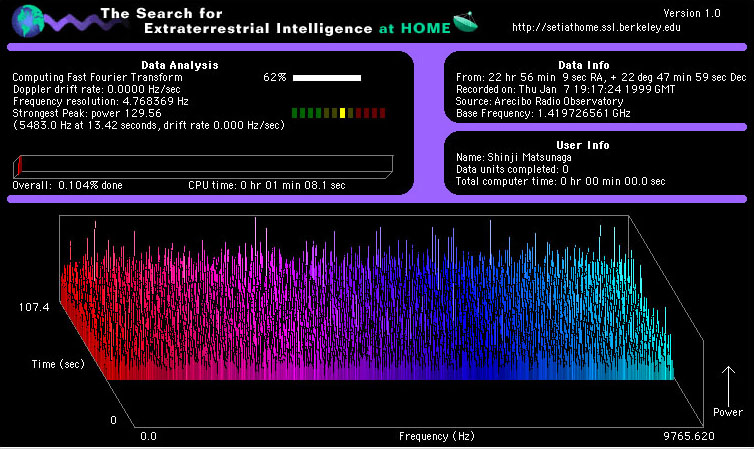Screen dimensions: 754x449
Task: Open the setiathome.ssl.berkeley.edu URL
Action: (x=596, y=27)
